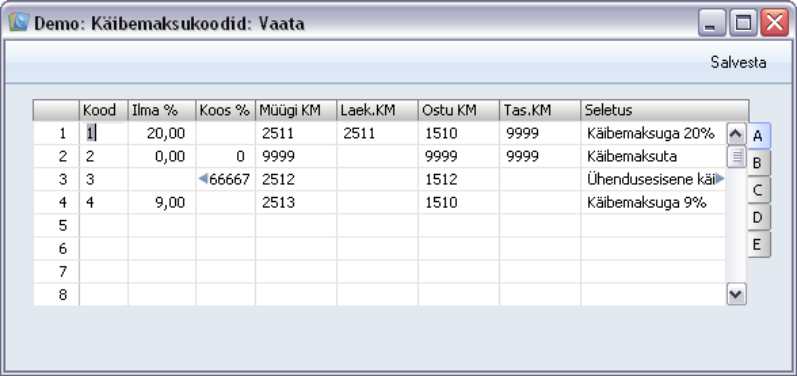The height and width of the screenshot is (376, 797).
Task: Click the Salvesta button
Action: tap(738, 62)
